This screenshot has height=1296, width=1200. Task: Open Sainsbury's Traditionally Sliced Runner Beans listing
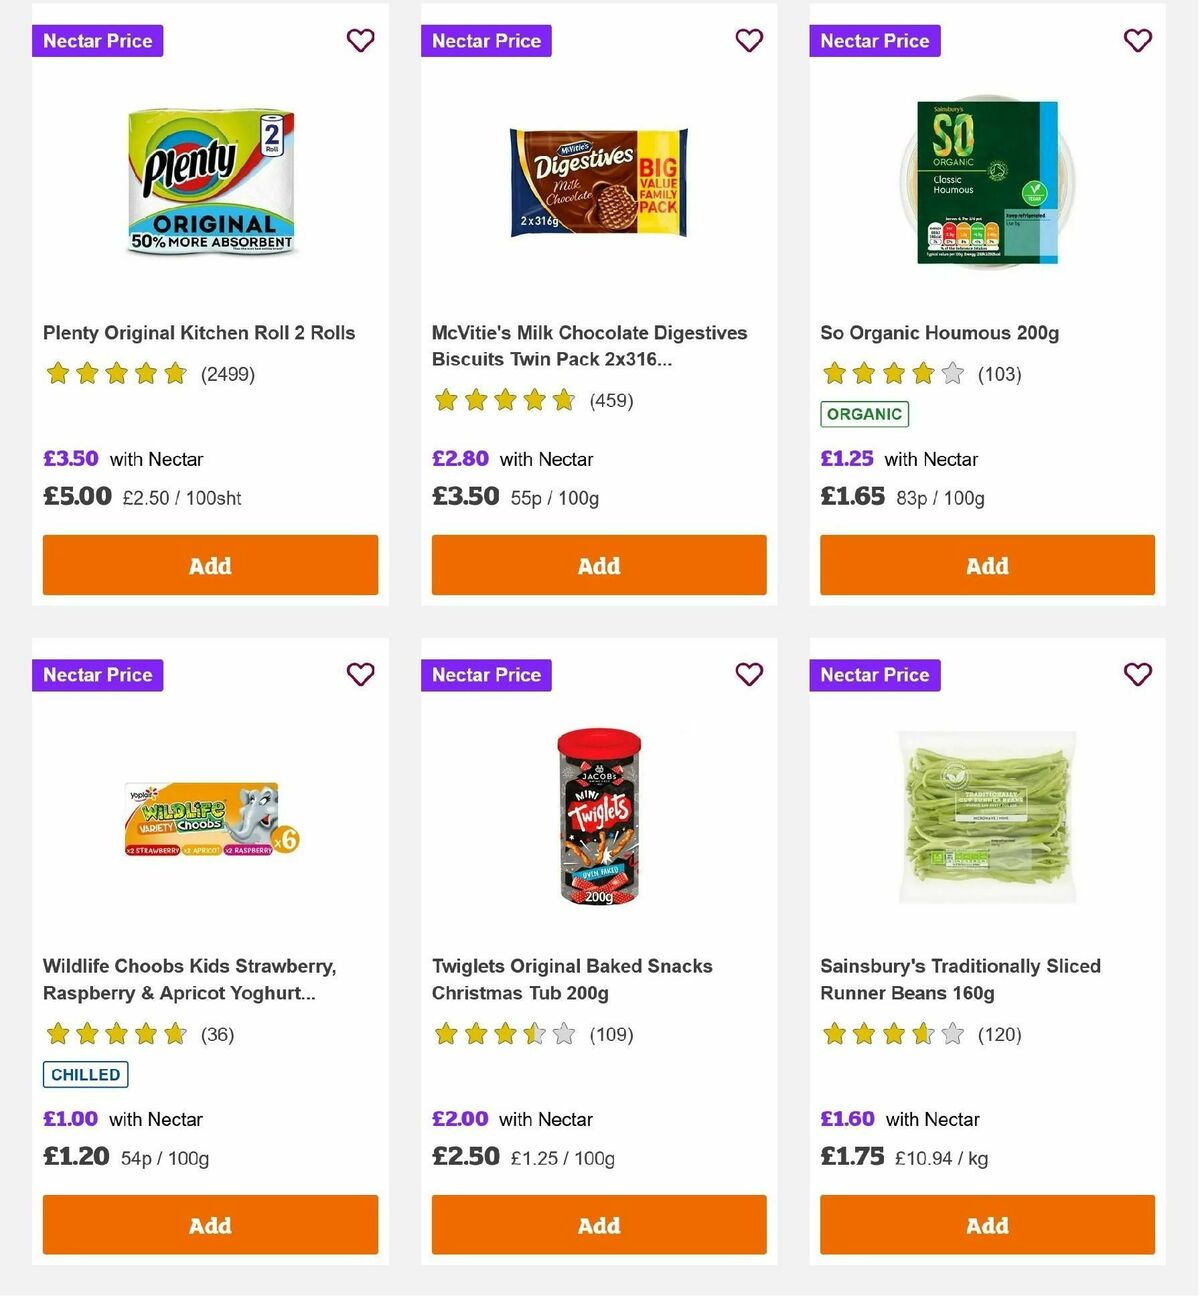point(960,979)
